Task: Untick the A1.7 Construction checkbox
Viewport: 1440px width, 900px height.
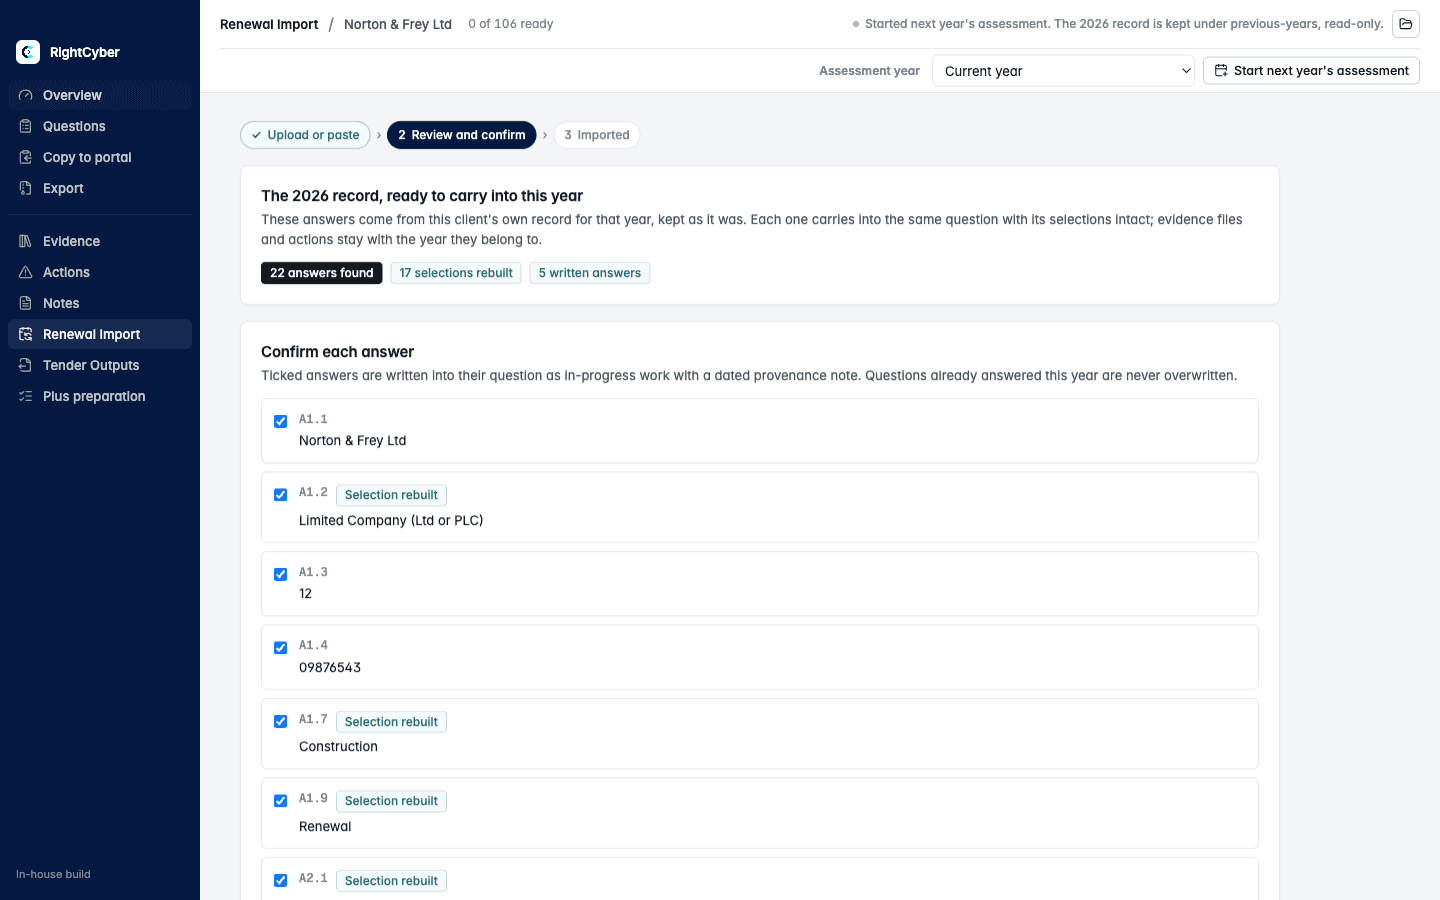Action: [281, 721]
